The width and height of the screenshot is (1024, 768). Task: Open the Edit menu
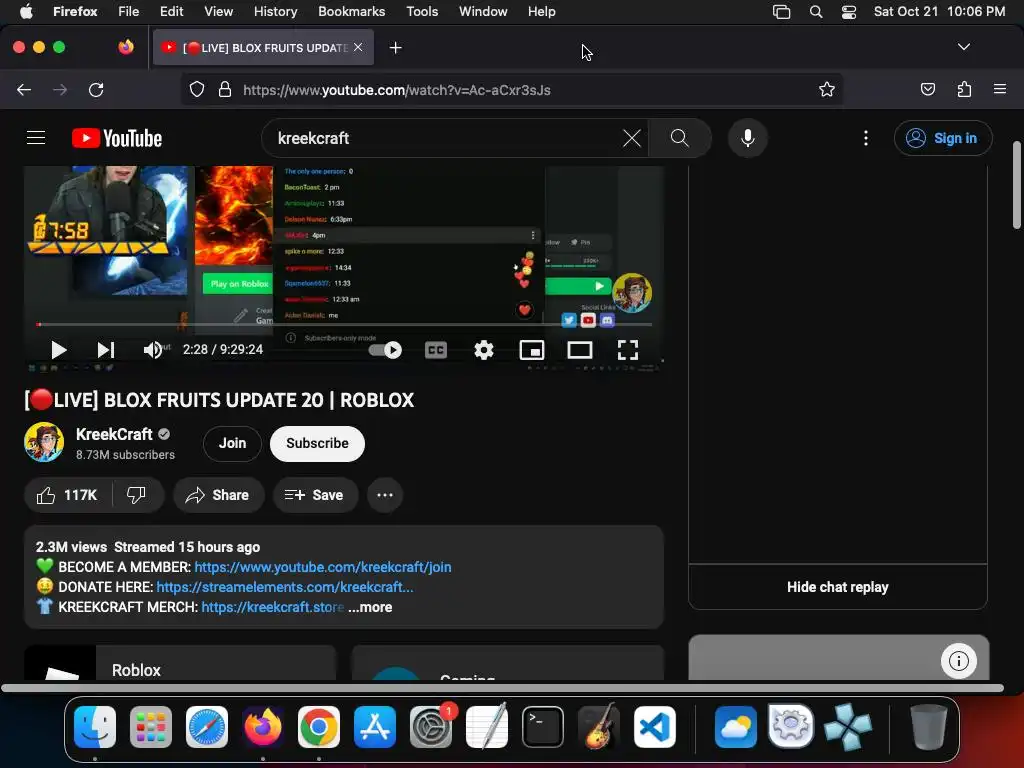tap(171, 11)
